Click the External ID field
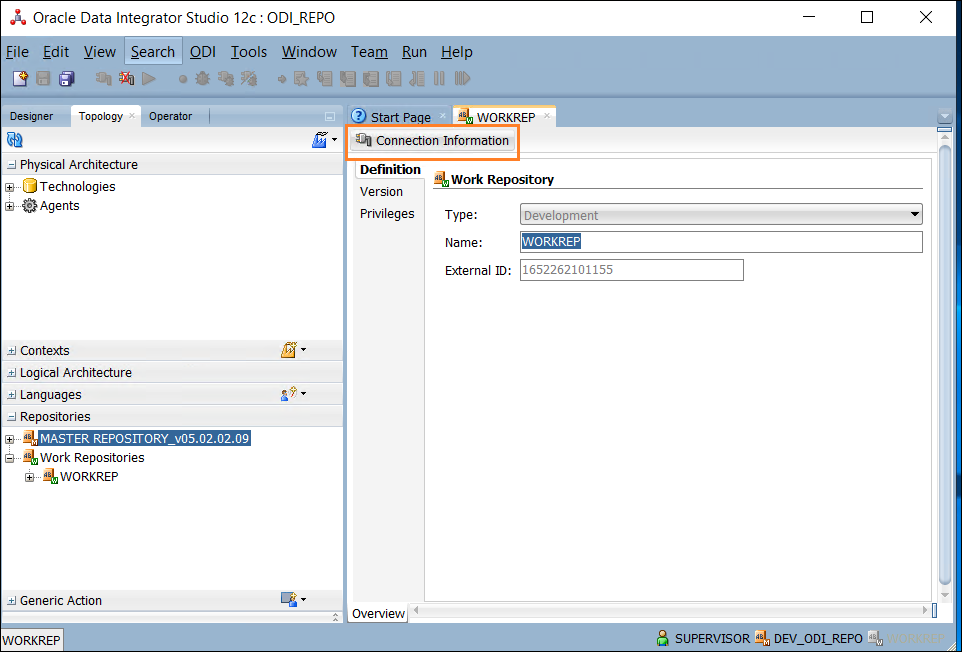This screenshot has width=962, height=652. coord(632,270)
